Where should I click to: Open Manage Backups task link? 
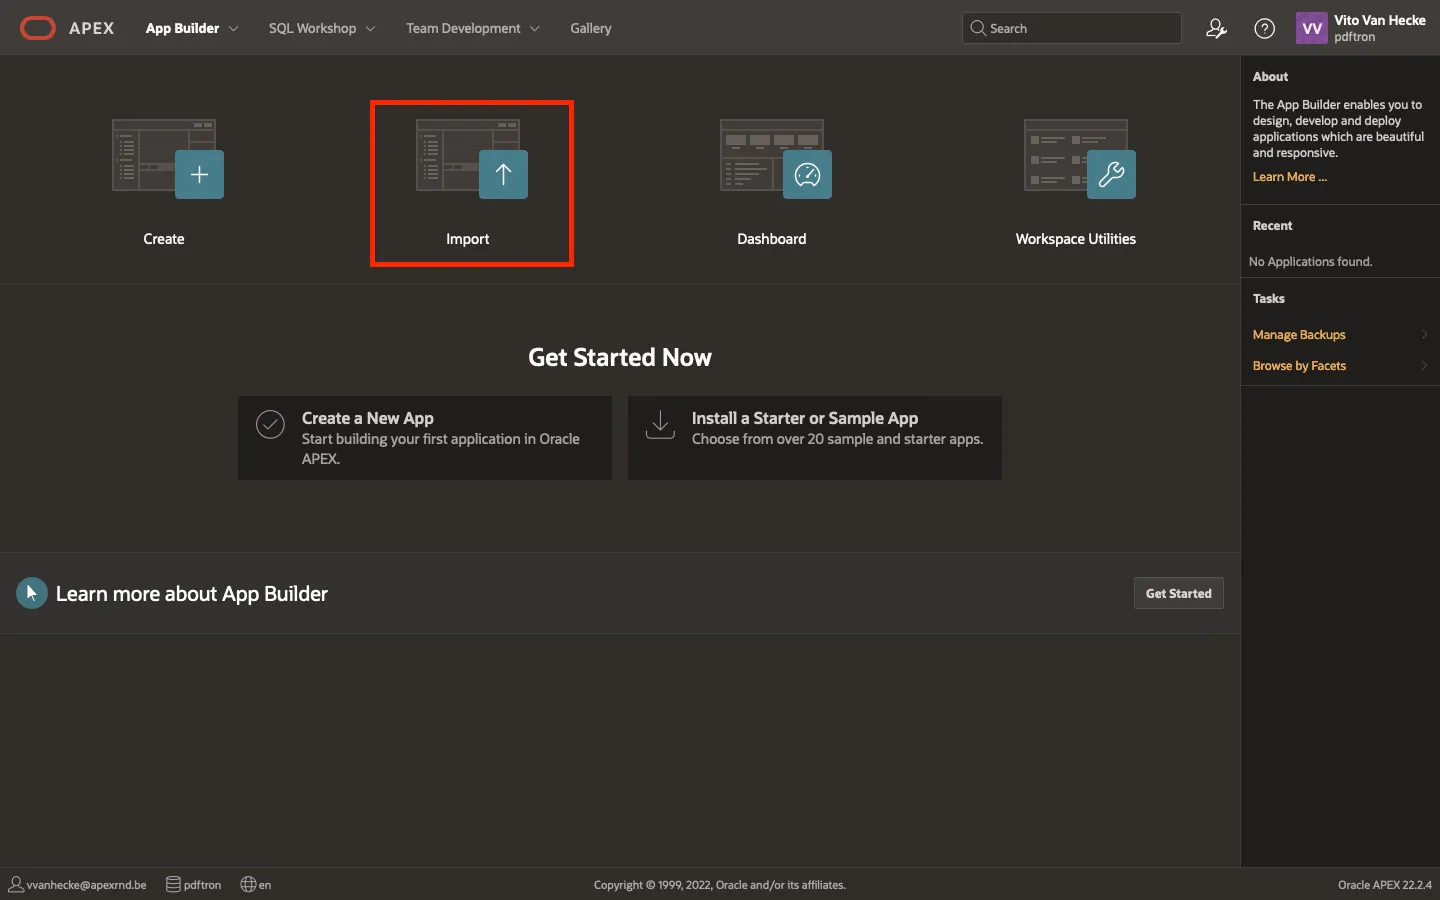pyautogui.click(x=1299, y=335)
